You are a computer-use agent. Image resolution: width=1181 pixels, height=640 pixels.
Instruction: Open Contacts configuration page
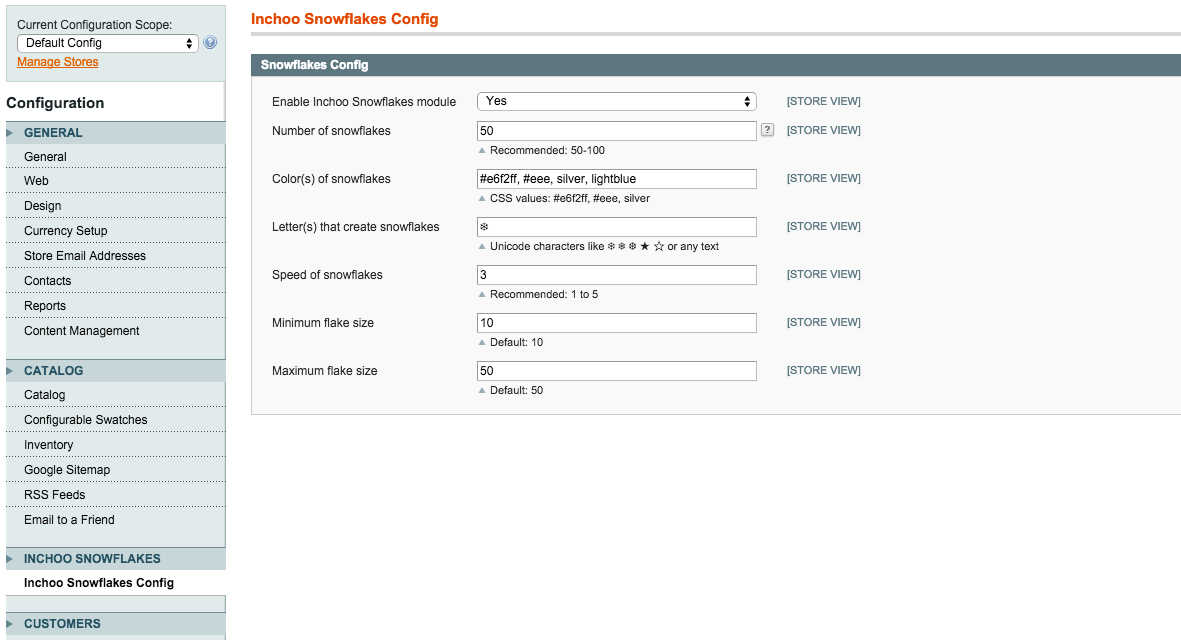coord(47,281)
